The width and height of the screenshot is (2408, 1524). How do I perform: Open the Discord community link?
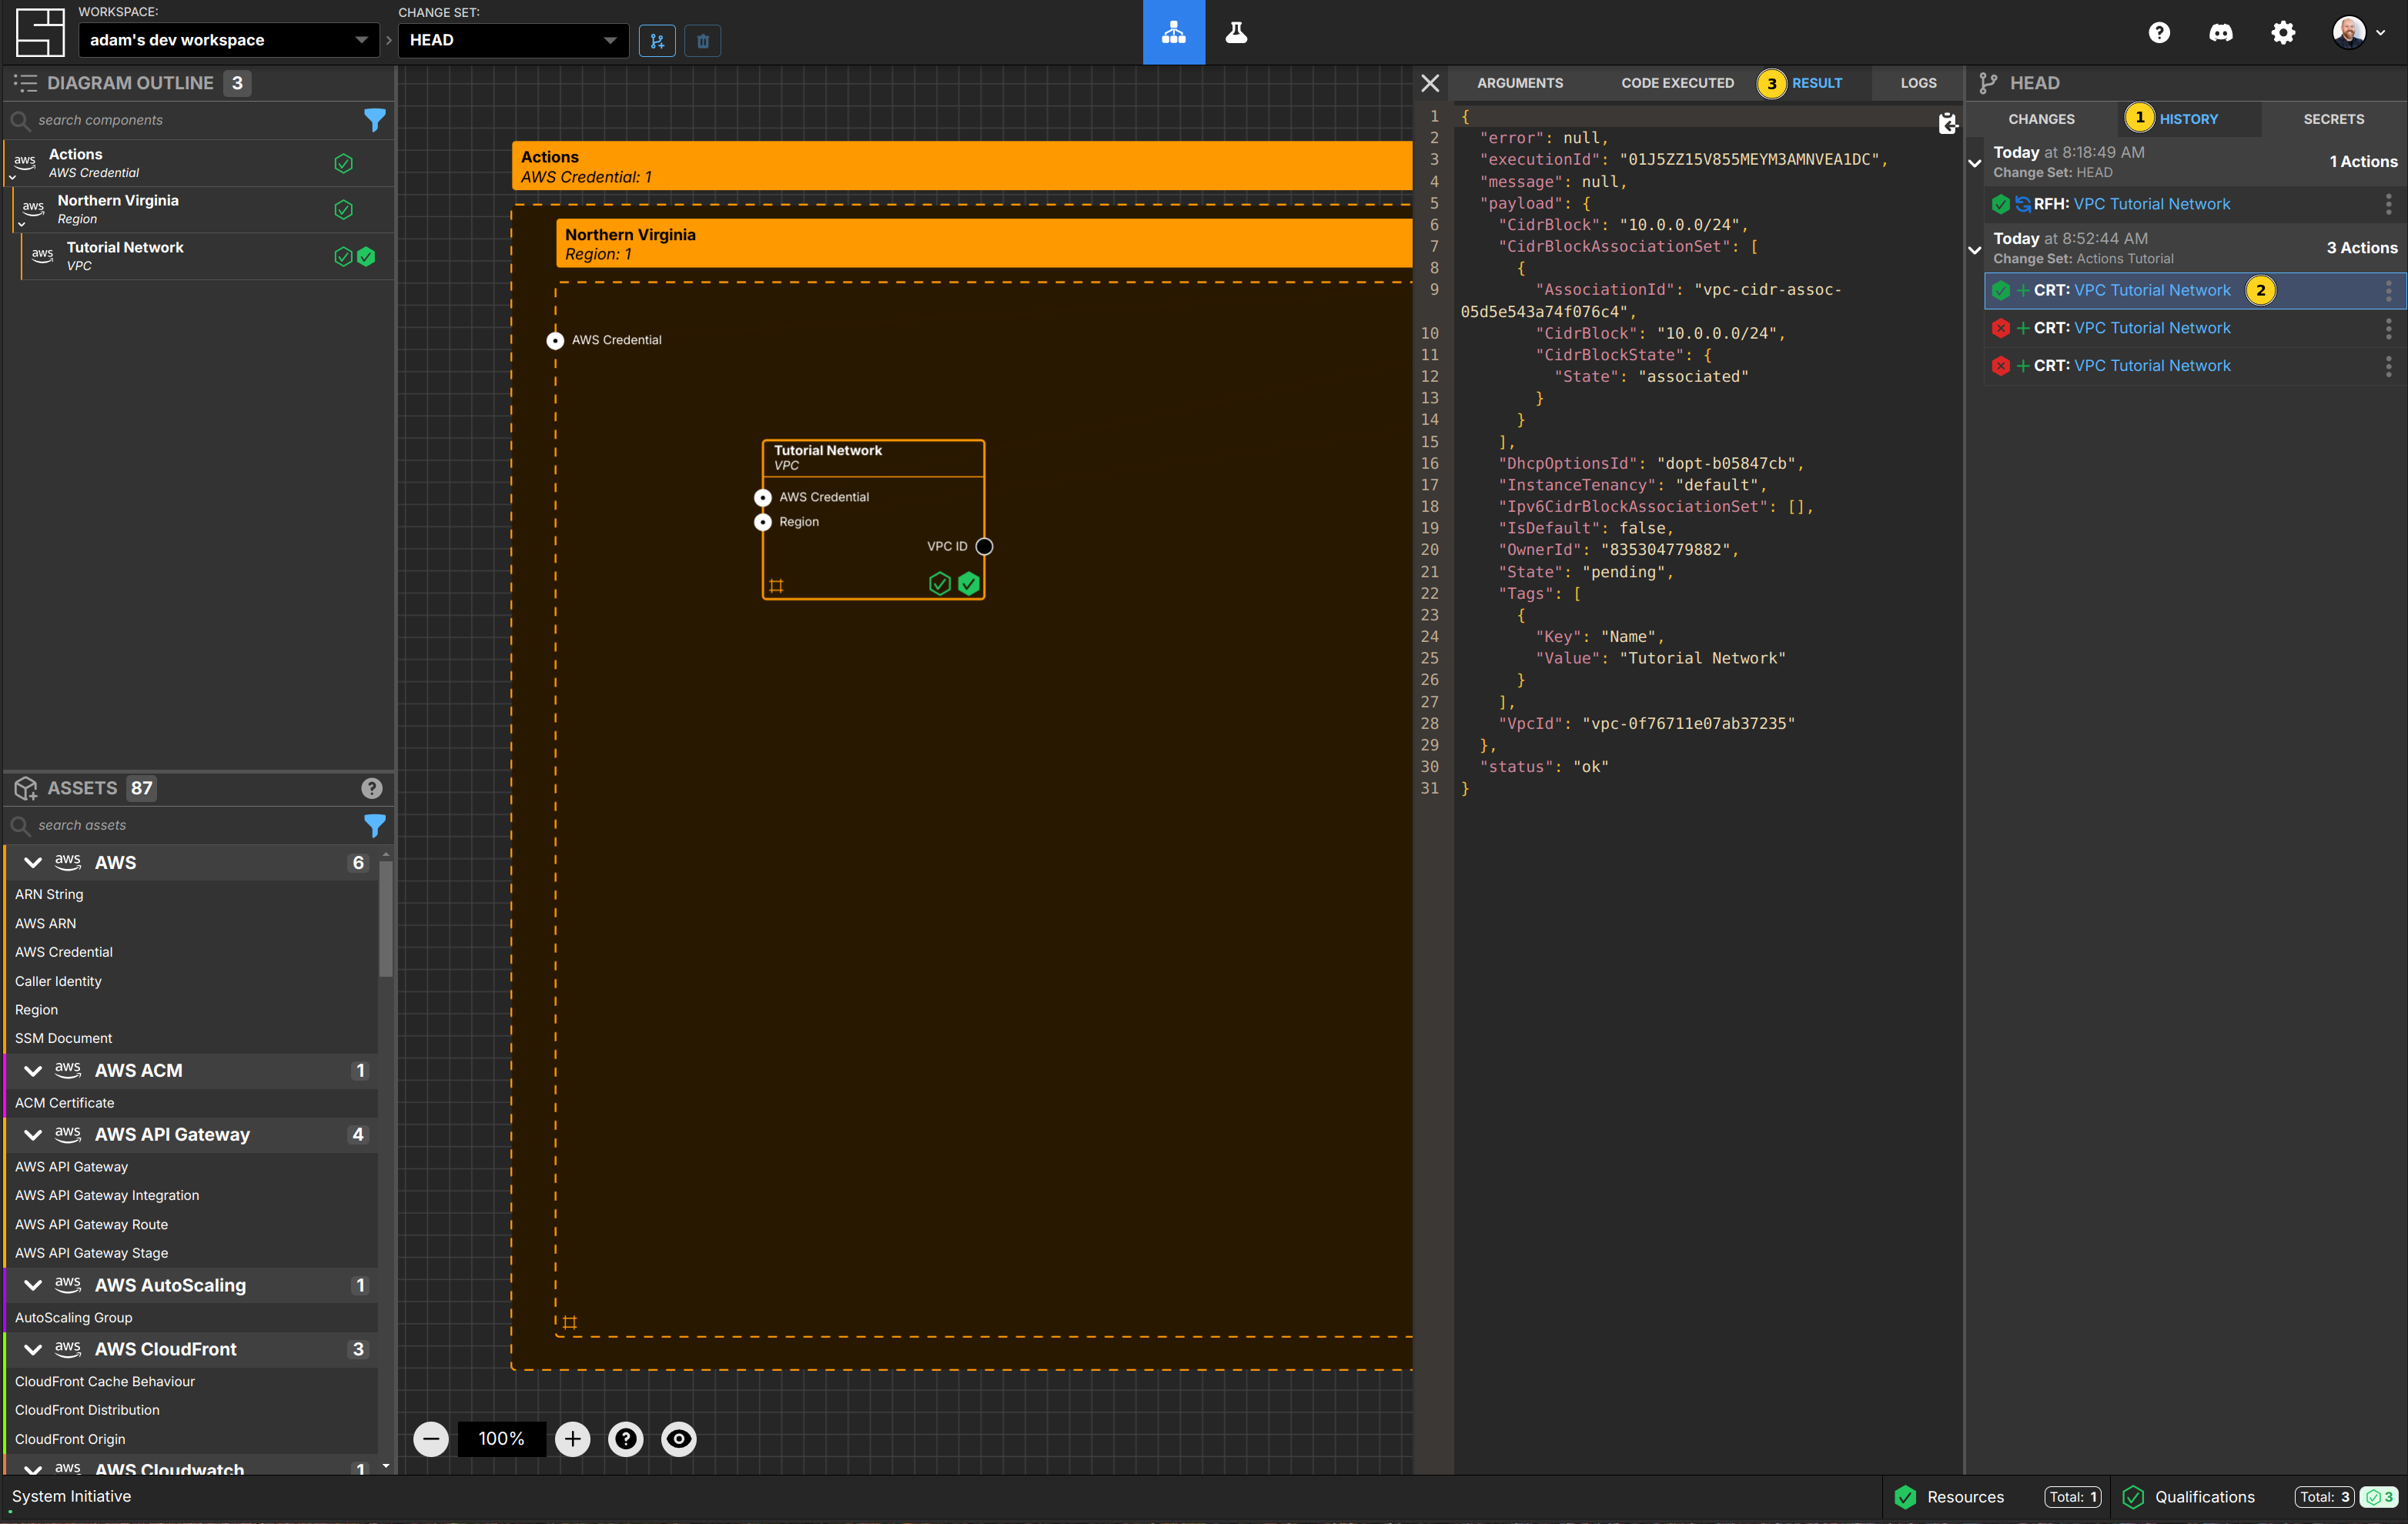coord(2221,33)
